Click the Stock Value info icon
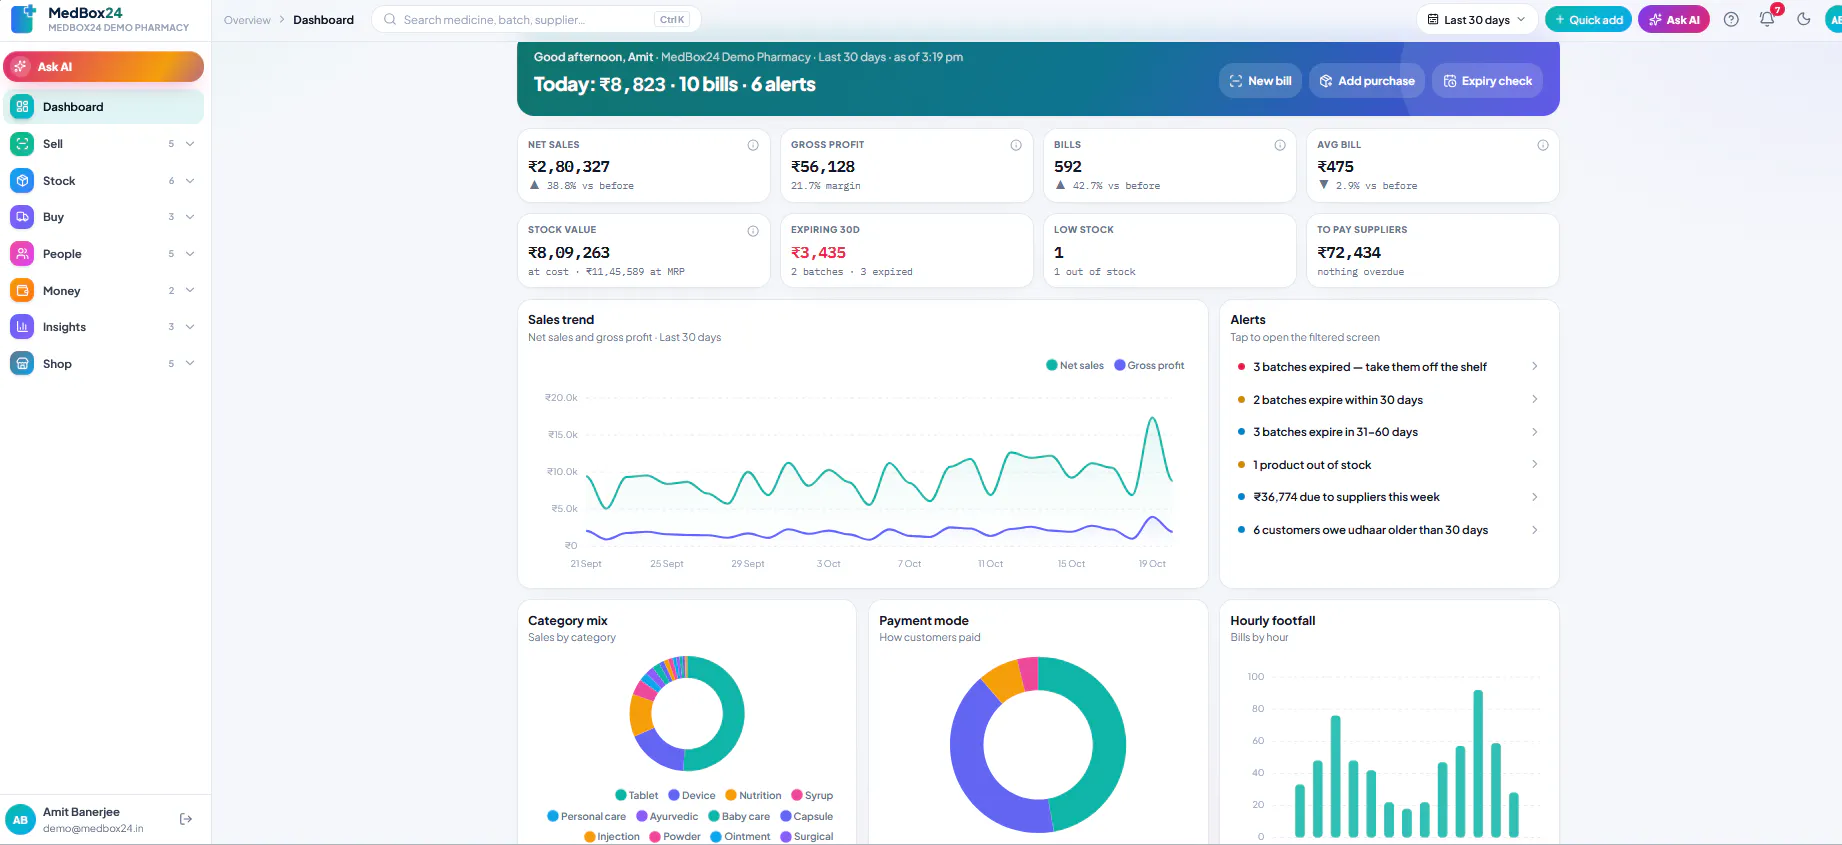Image resolution: width=1842 pixels, height=845 pixels. (753, 231)
